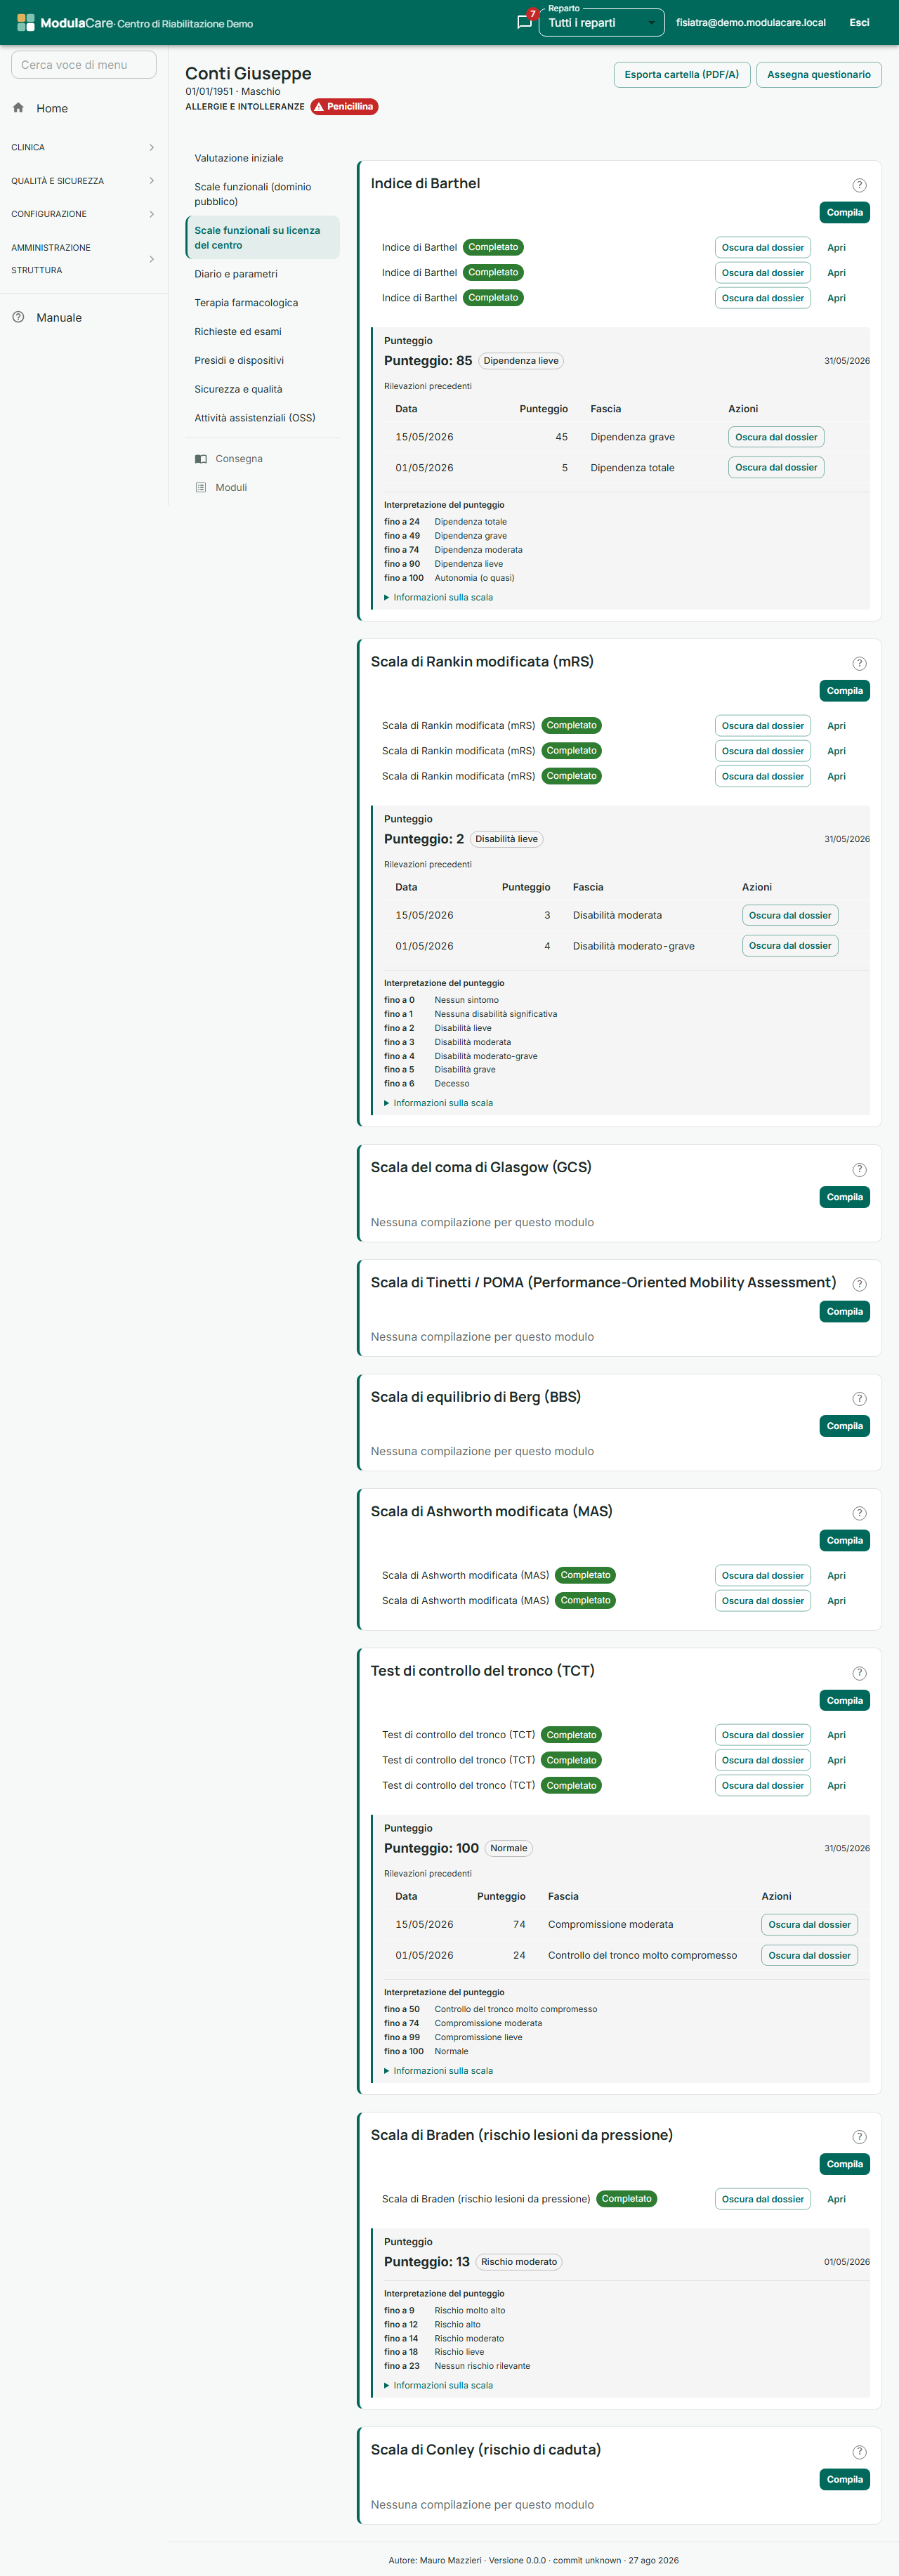
Task: Open Consegna via its book icon
Action: click(201, 459)
